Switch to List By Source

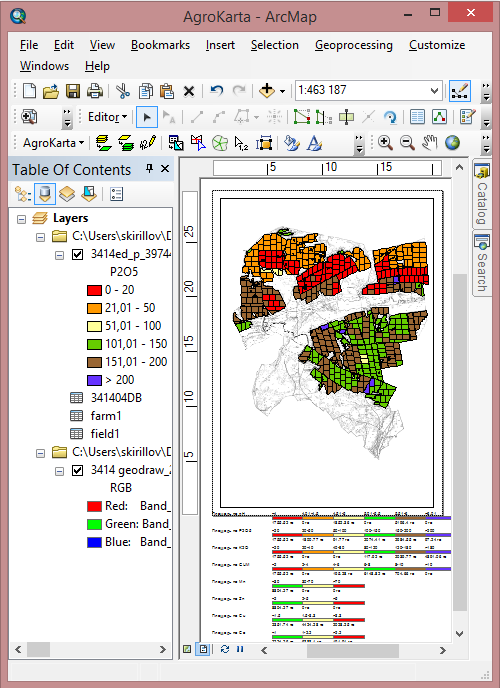tap(45, 194)
